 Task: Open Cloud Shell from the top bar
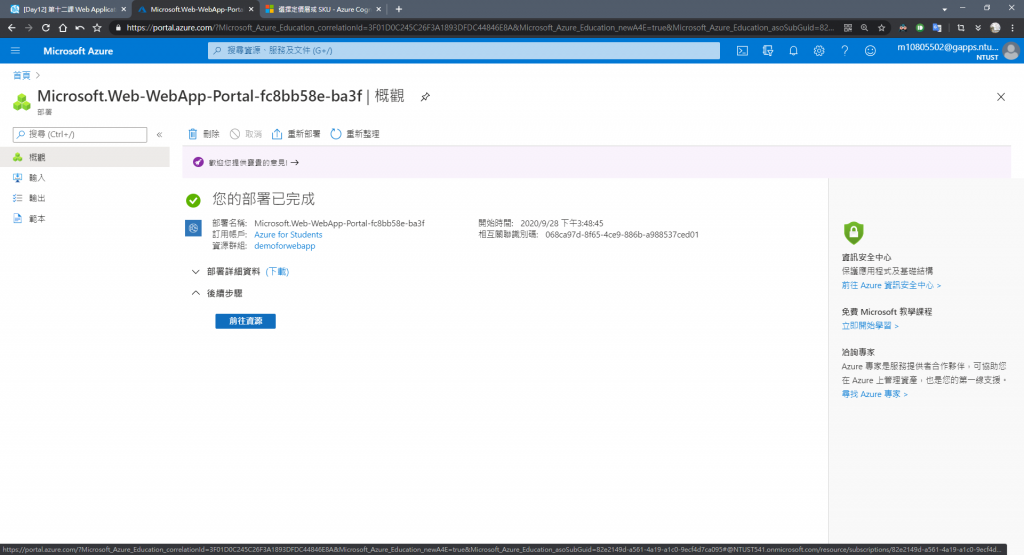tap(743, 50)
